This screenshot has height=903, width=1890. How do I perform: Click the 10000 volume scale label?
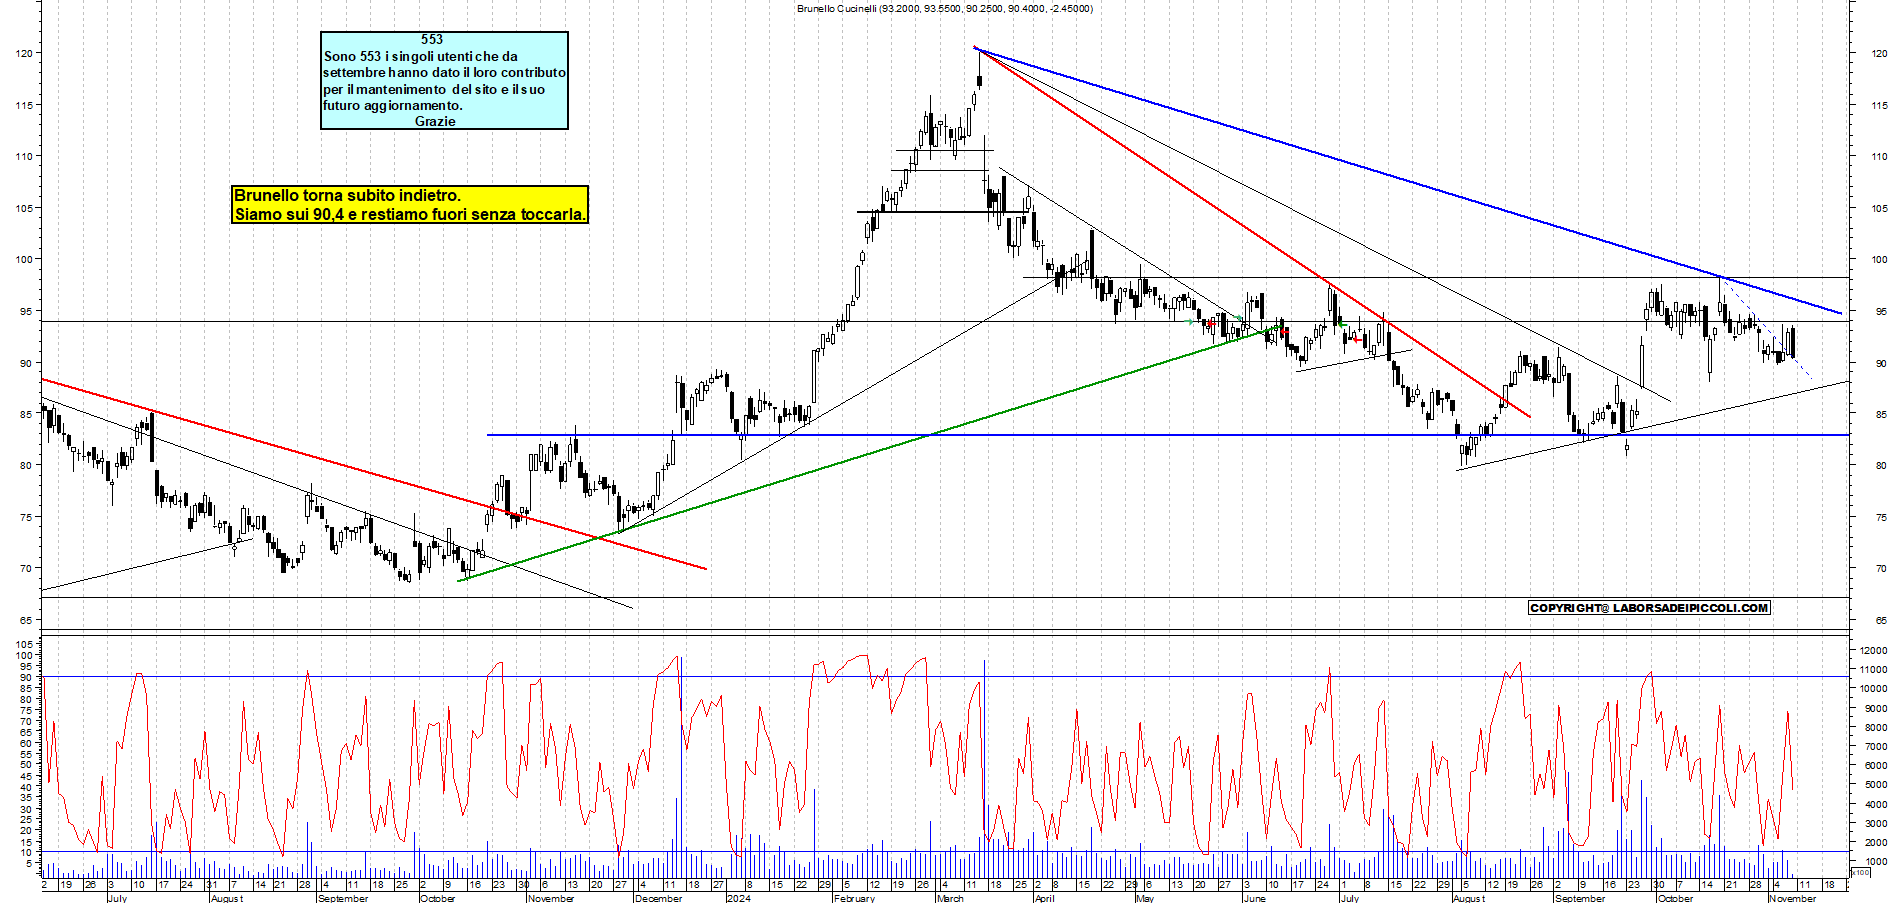coord(1873,689)
